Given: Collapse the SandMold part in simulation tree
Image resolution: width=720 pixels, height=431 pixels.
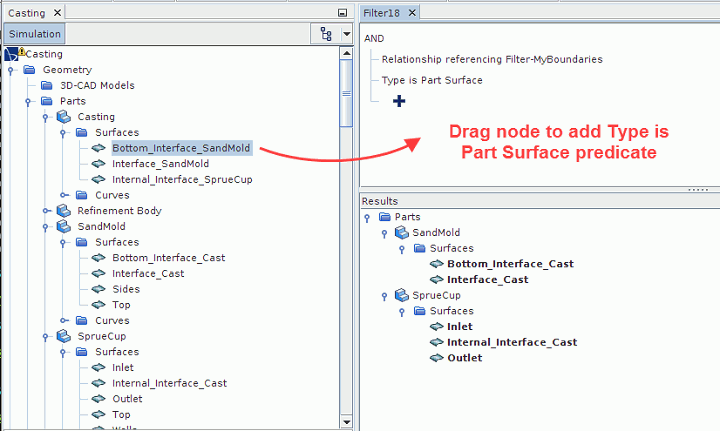Looking at the screenshot, I should coord(46,227).
